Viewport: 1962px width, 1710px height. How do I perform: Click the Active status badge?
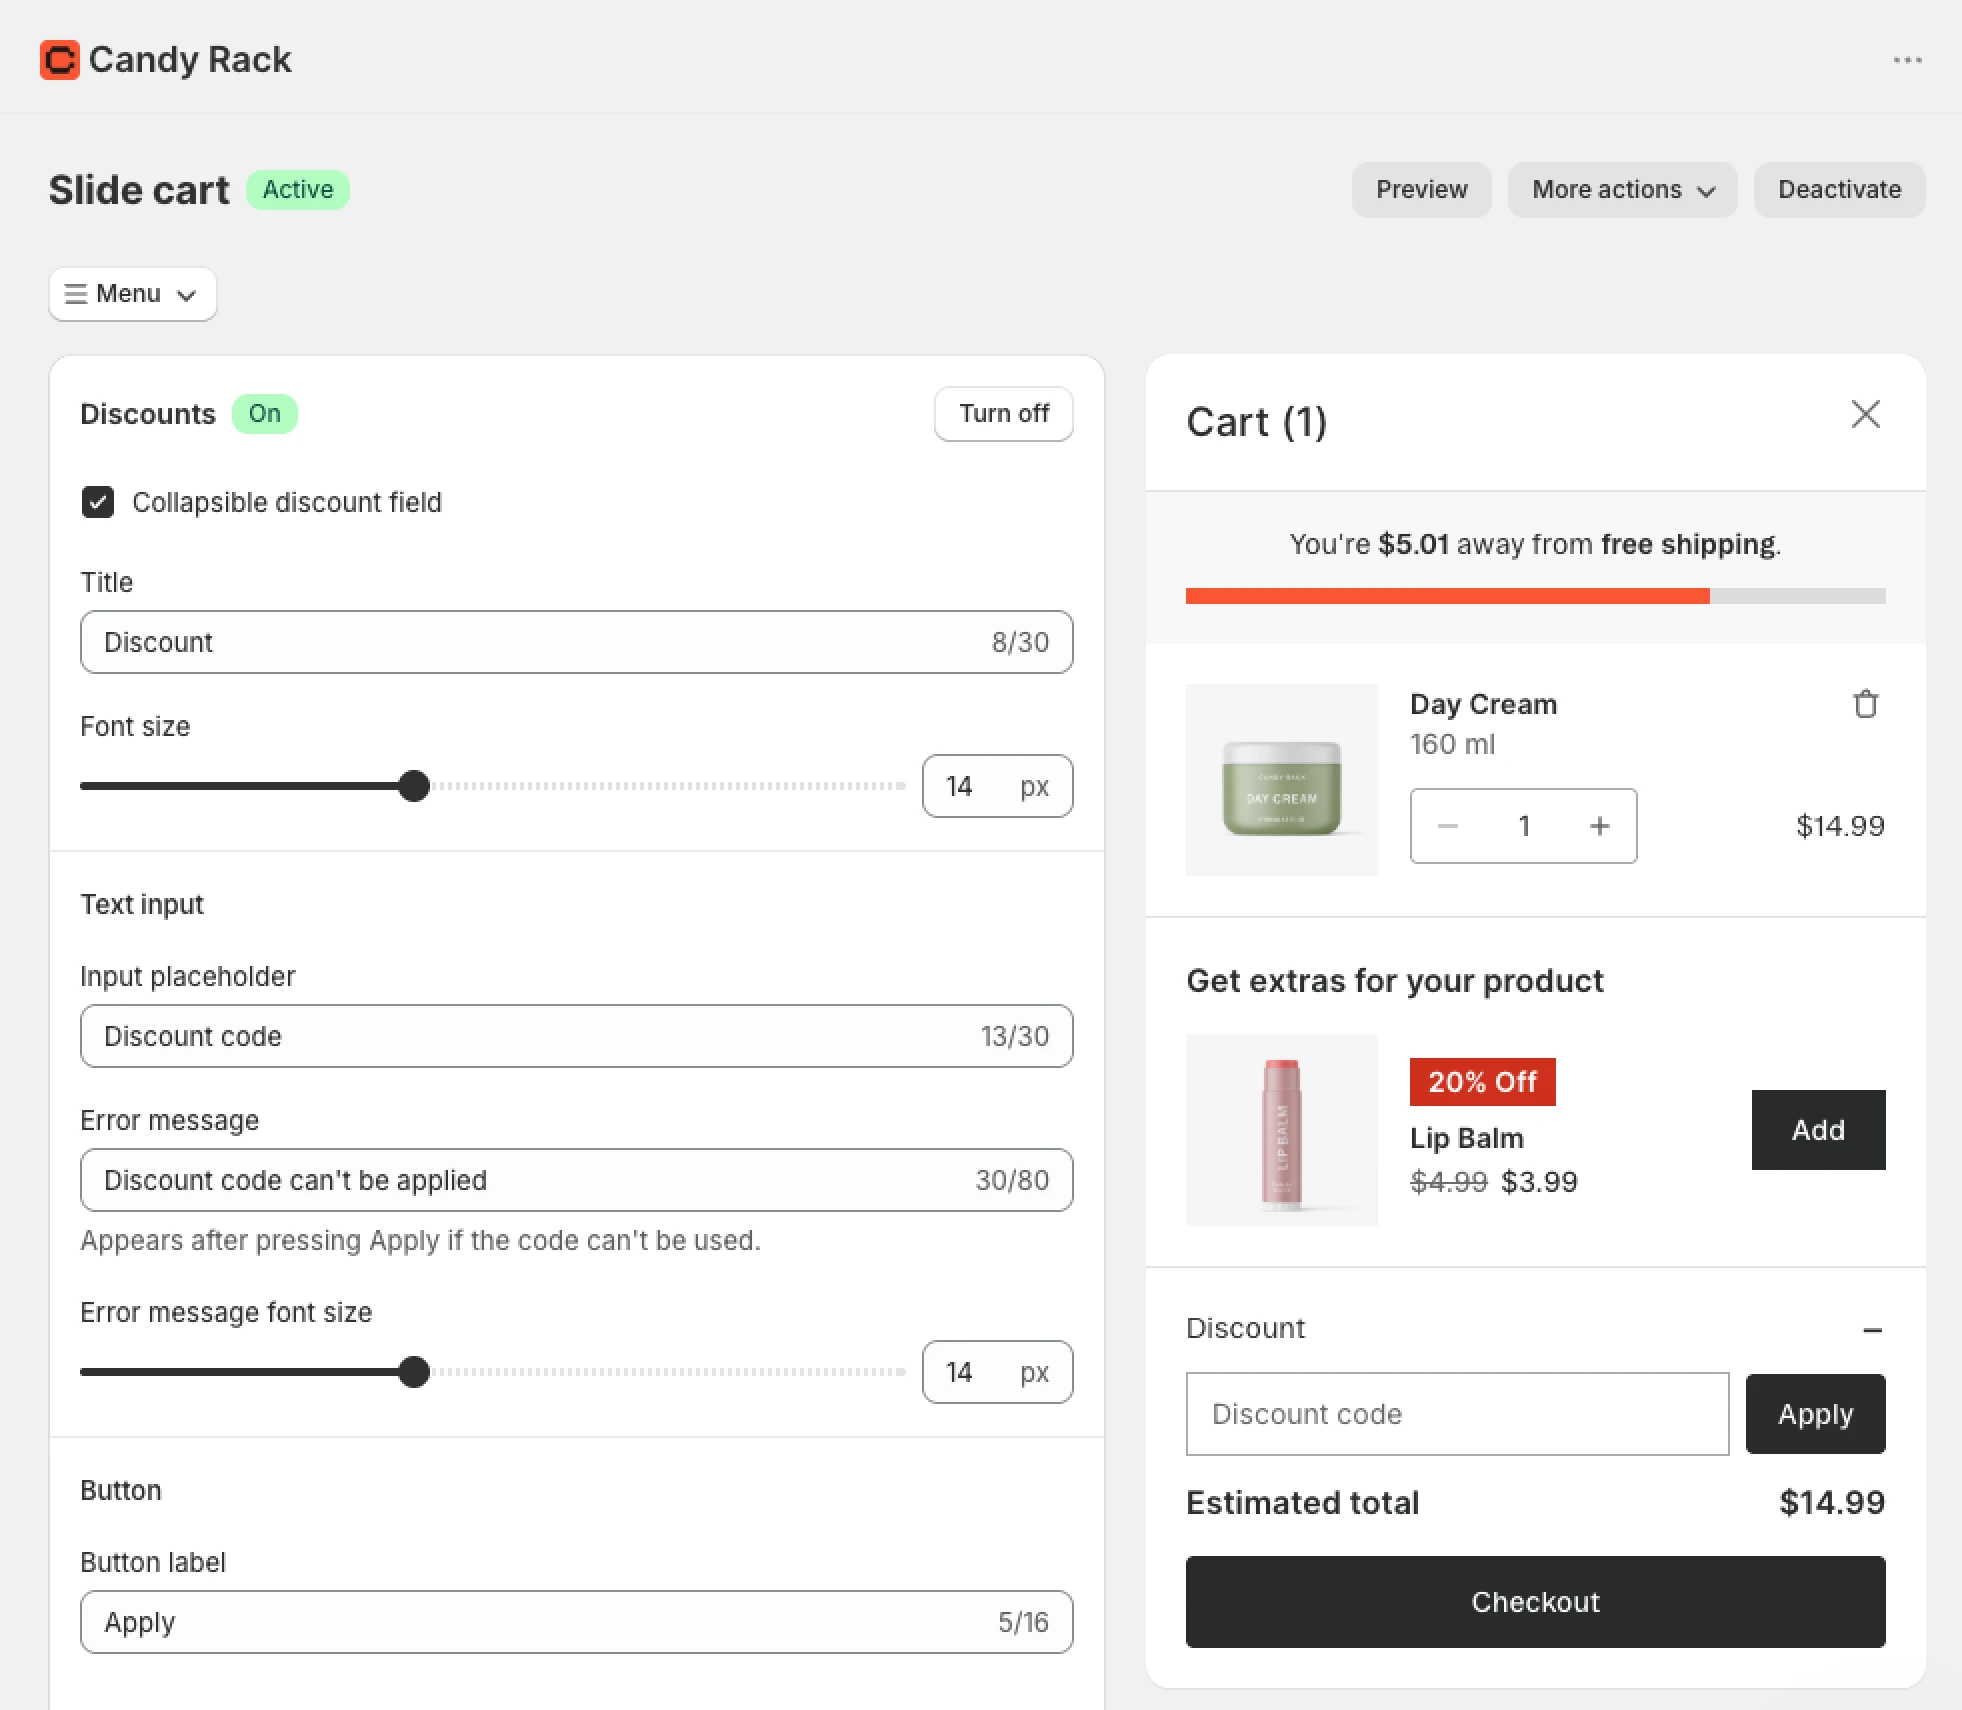click(298, 190)
